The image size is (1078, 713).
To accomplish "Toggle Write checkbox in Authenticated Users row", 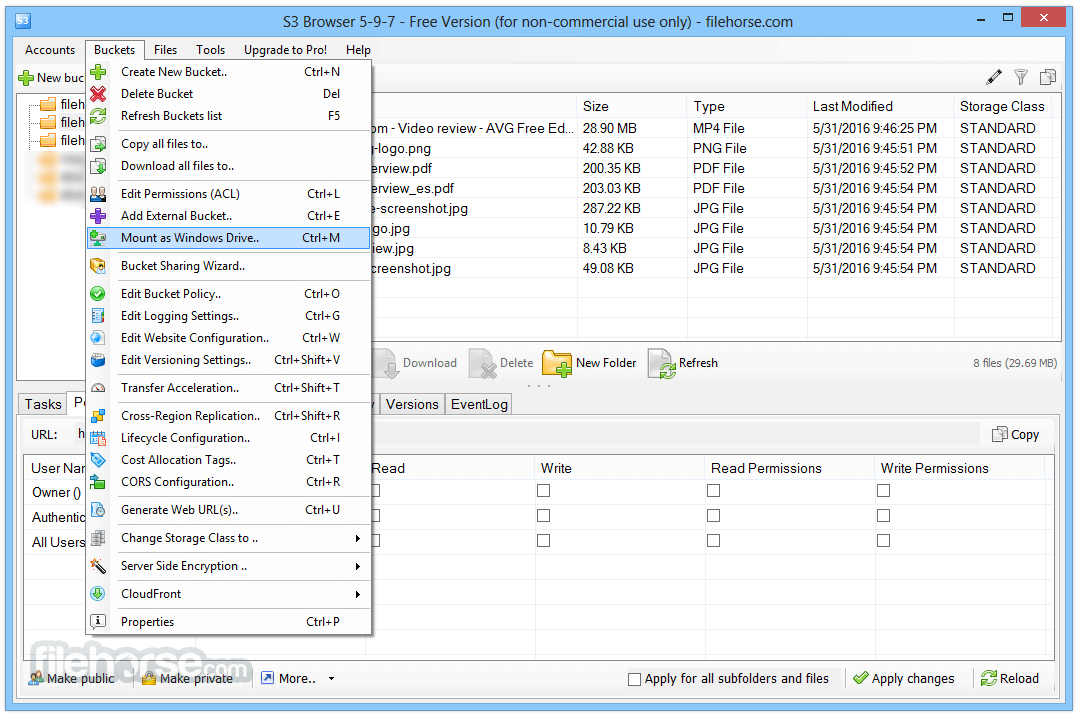I will tap(544, 516).
